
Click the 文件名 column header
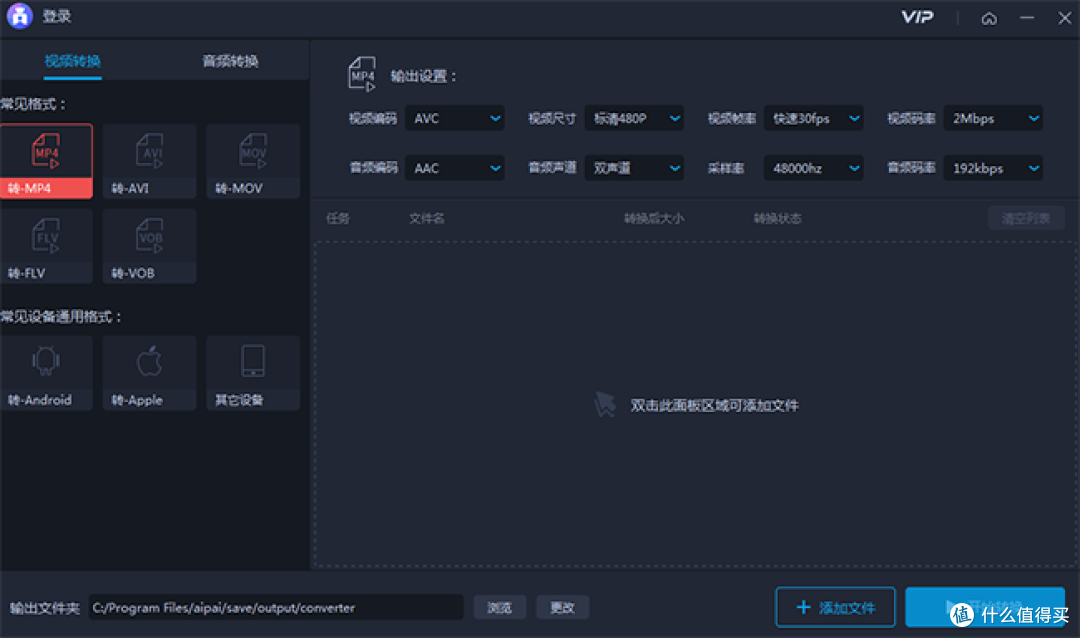pyautogui.click(x=426, y=218)
